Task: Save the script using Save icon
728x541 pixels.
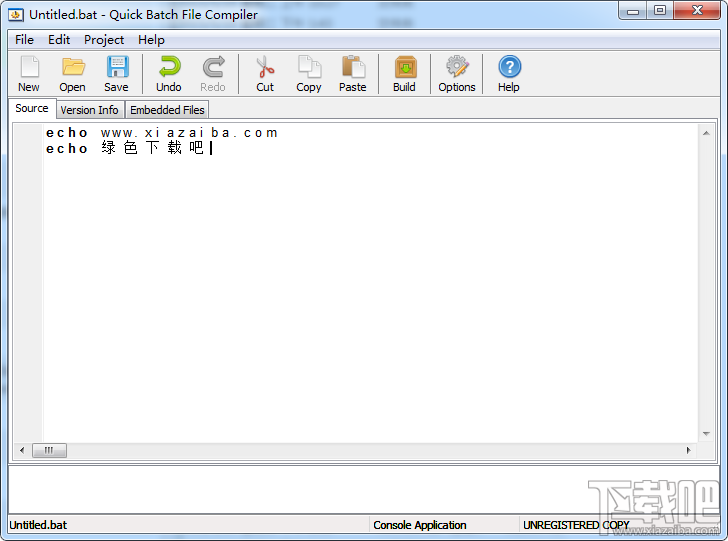Action: (x=117, y=73)
